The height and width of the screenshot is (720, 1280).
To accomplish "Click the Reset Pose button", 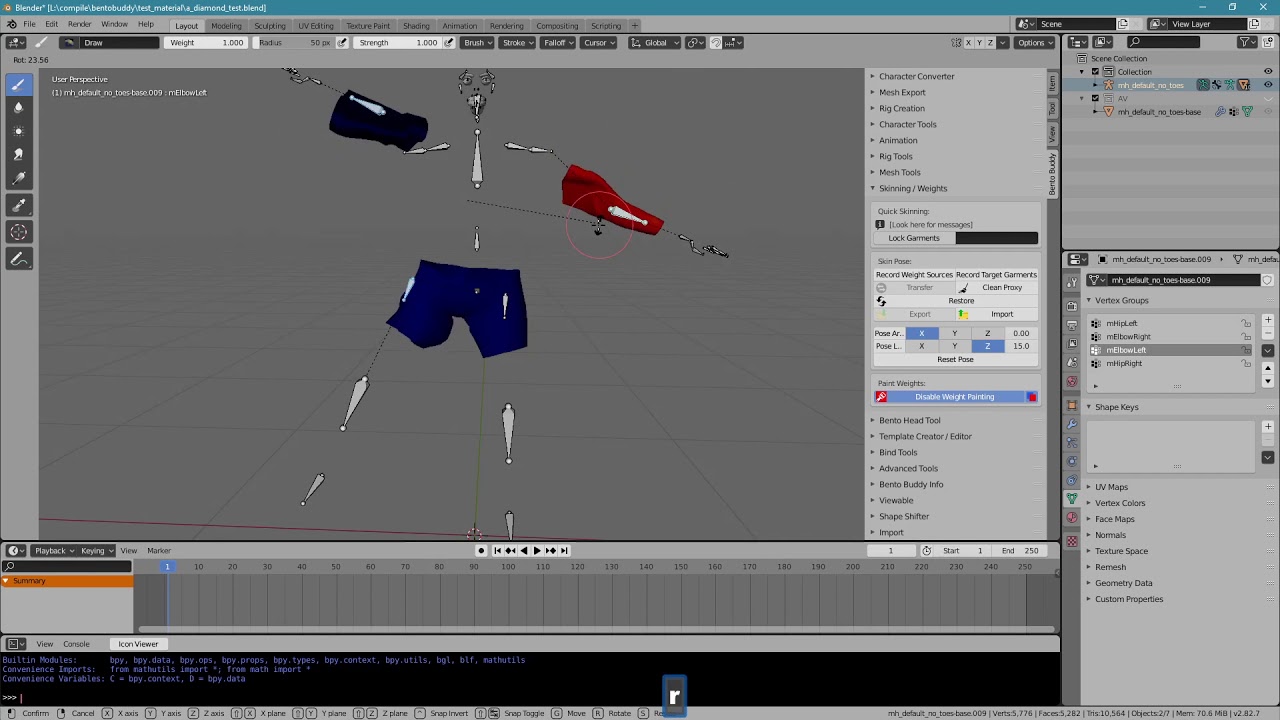I will 955,359.
